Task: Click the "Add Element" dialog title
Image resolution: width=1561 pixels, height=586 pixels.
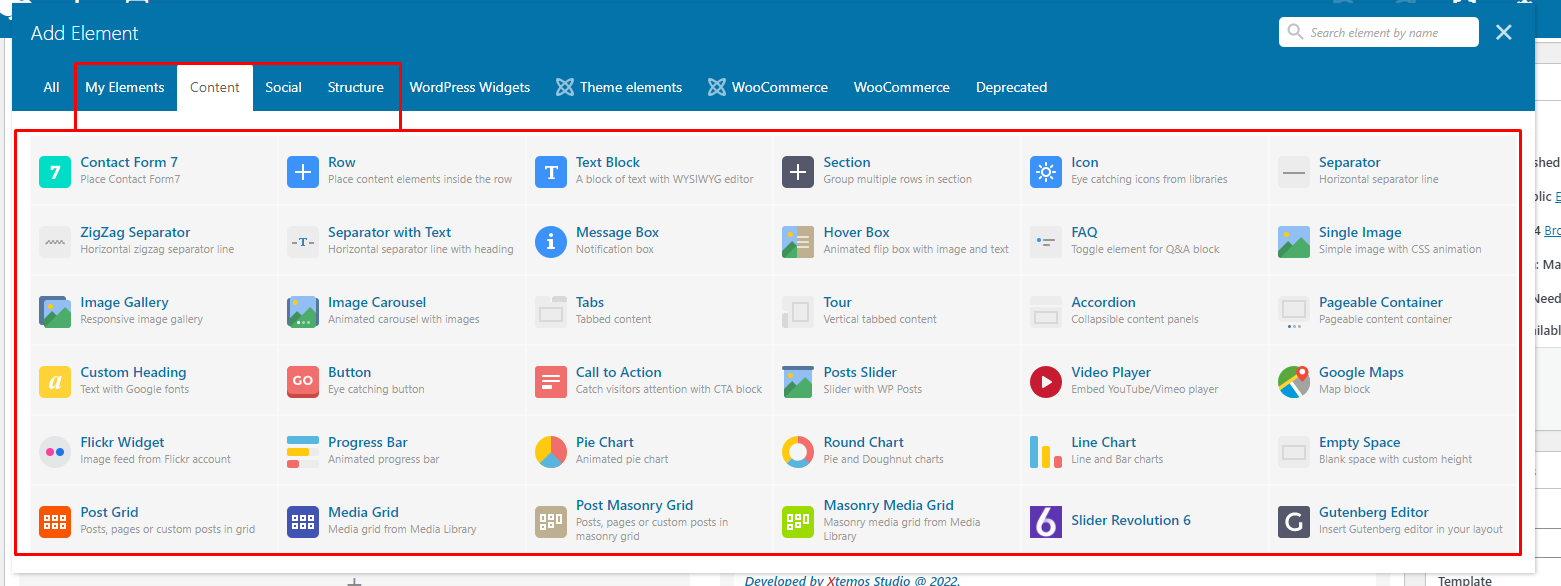Action: point(85,33)
